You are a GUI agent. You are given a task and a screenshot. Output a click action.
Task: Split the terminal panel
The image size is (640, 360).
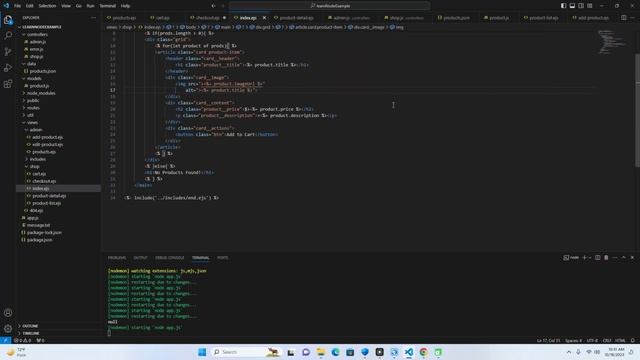[598, 258]
